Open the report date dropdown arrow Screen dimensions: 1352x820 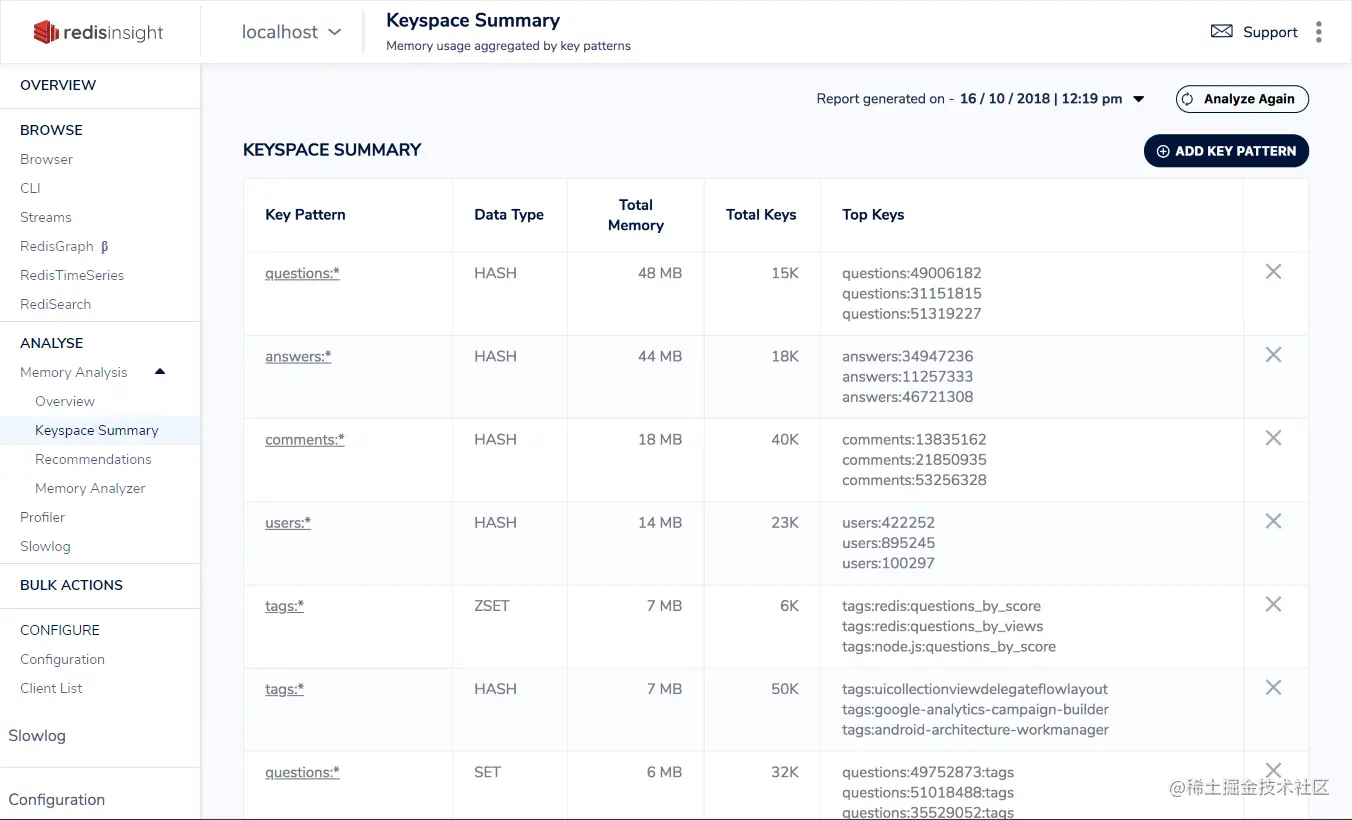click(x=1138, y=99)
